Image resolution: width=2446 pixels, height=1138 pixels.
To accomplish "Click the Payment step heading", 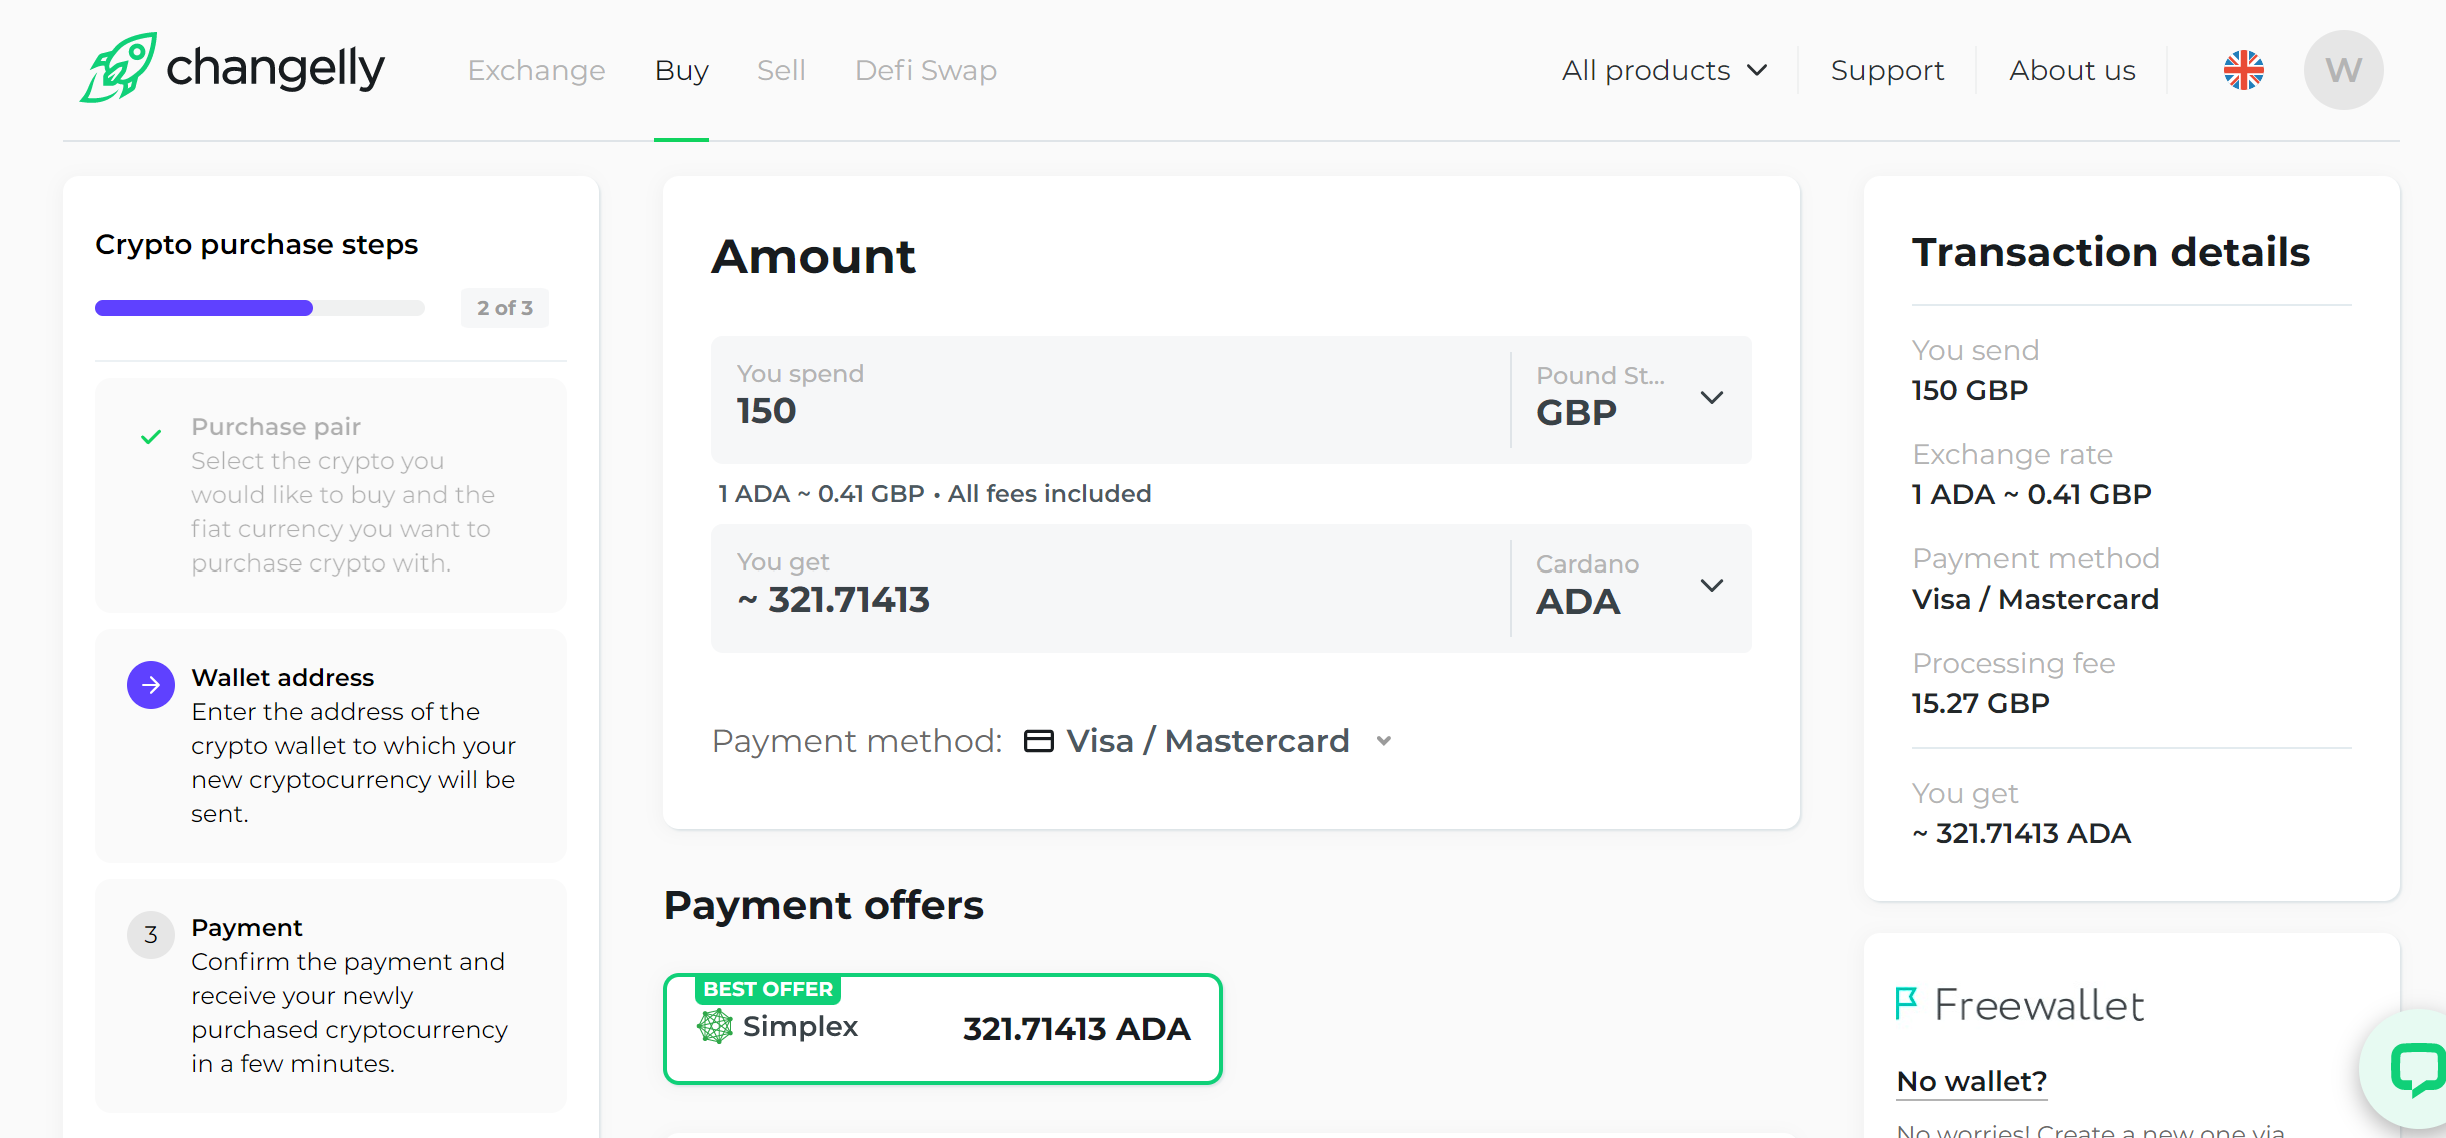I will (x=247, y=927).
